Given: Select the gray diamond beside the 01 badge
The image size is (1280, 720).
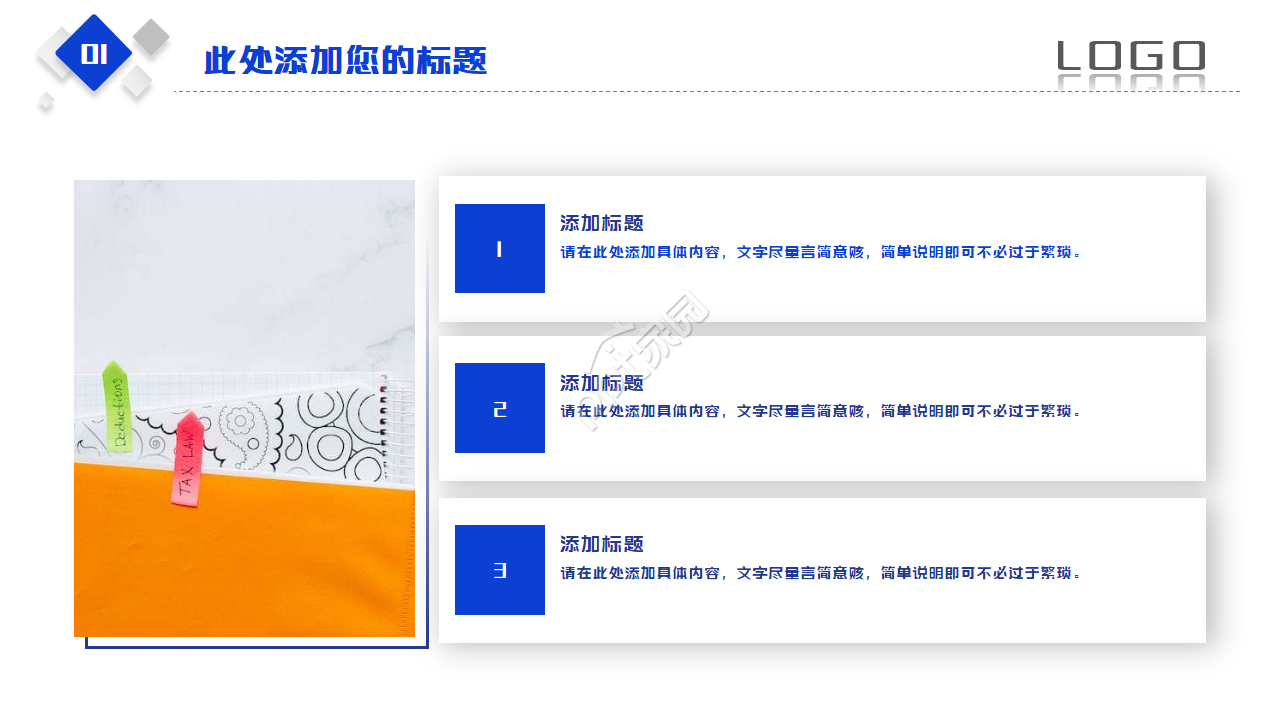Looking at the screenshot, I should (x=151, y=37).
